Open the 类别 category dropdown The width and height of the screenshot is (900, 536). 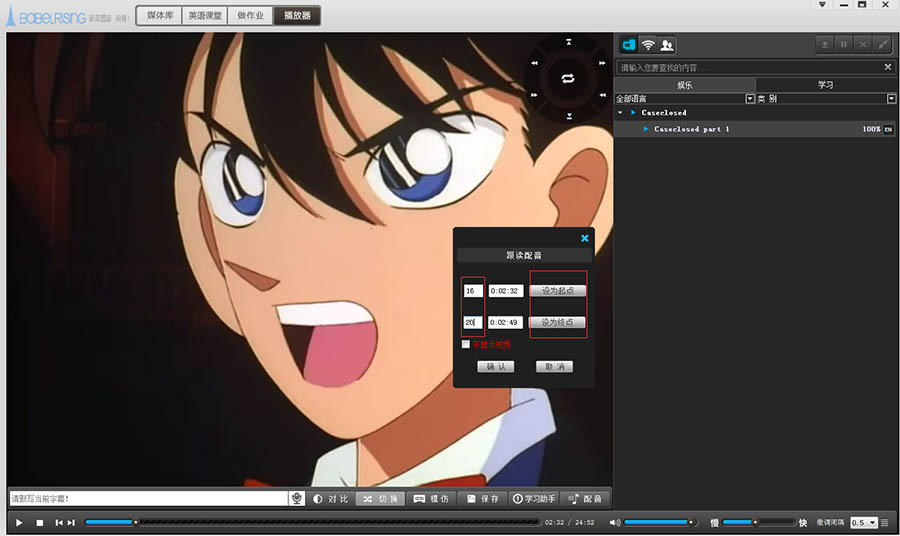[891, 99]
